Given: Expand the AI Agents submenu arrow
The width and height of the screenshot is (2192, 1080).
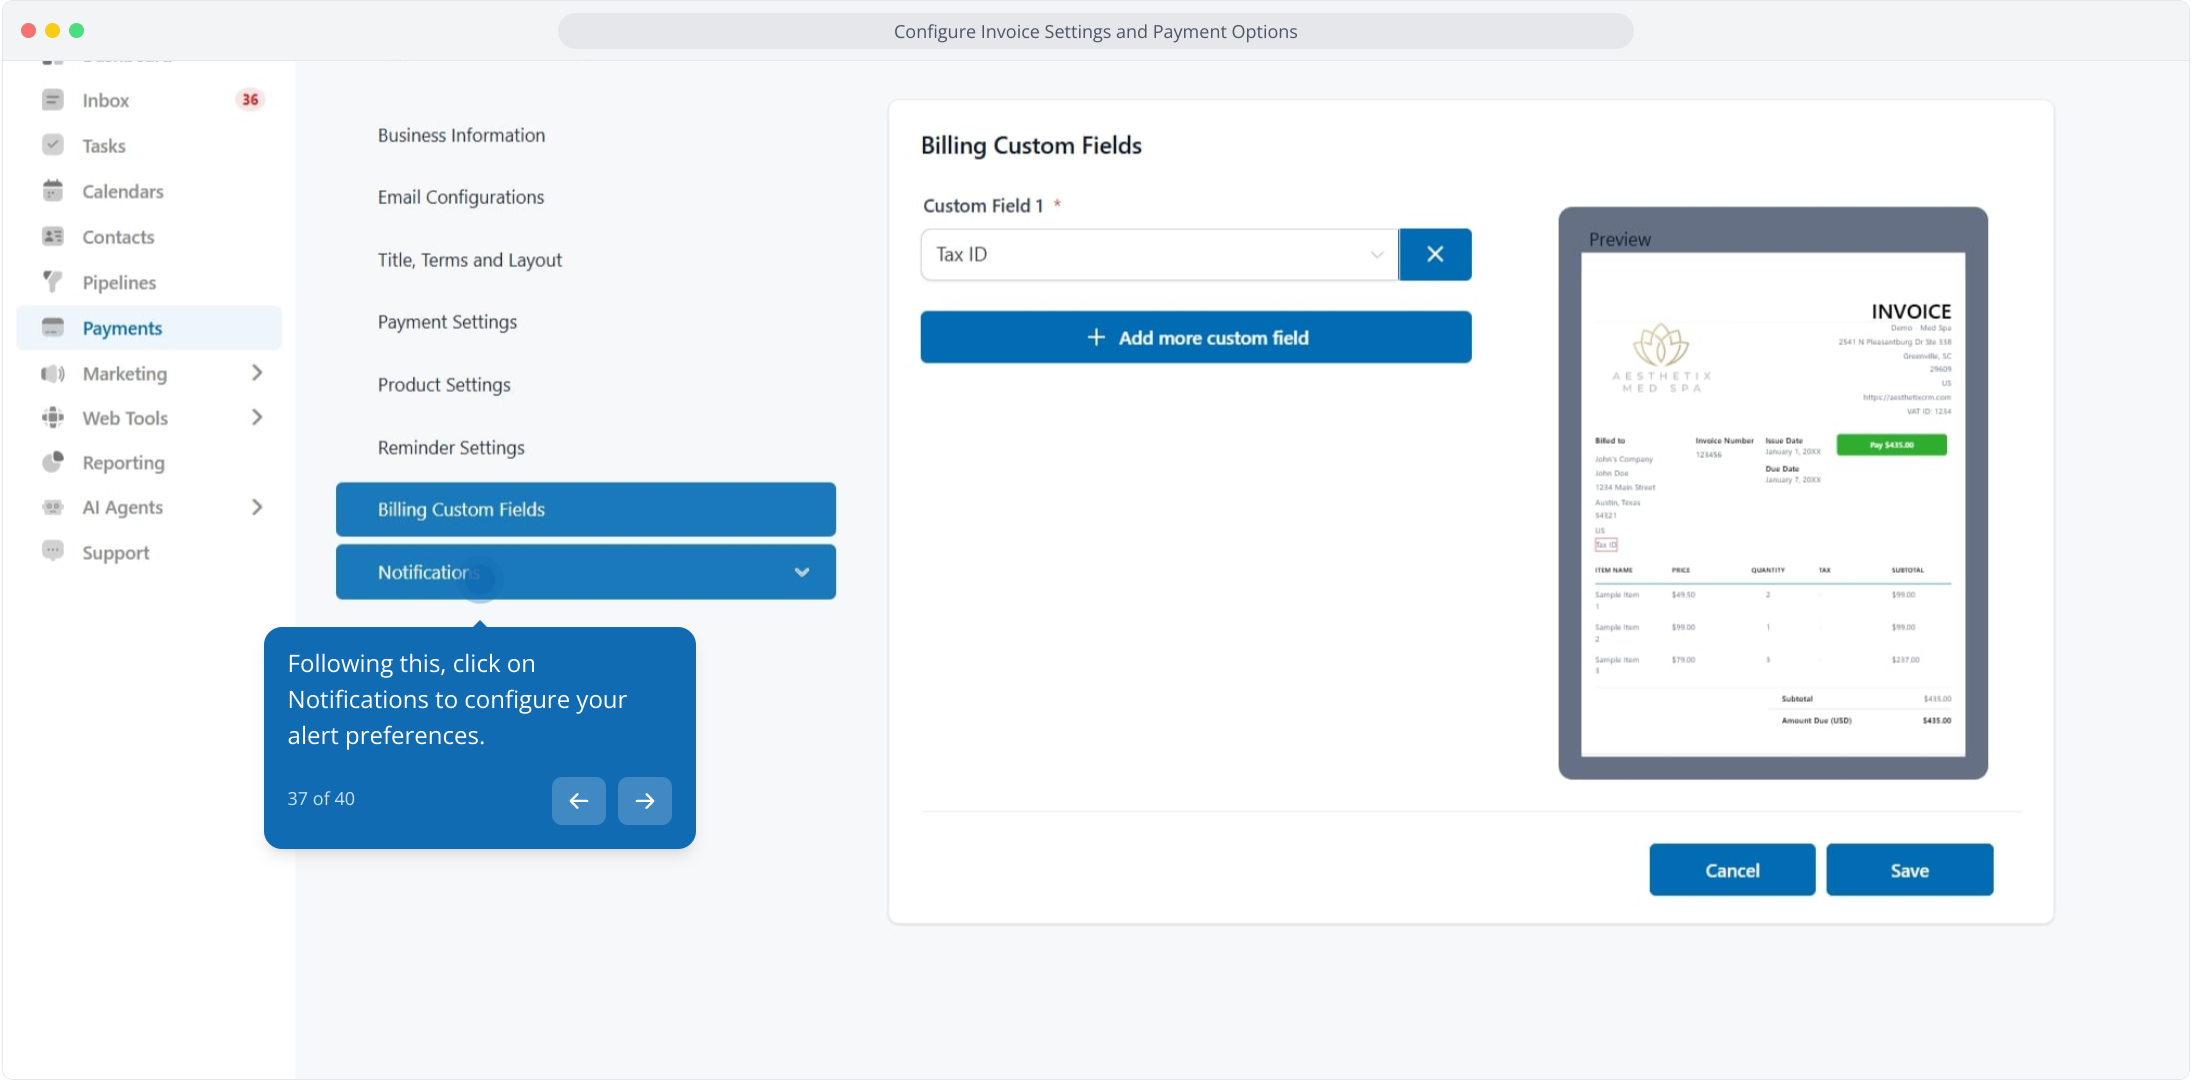Looking at the screenshot, I should (x=257, y=507).
